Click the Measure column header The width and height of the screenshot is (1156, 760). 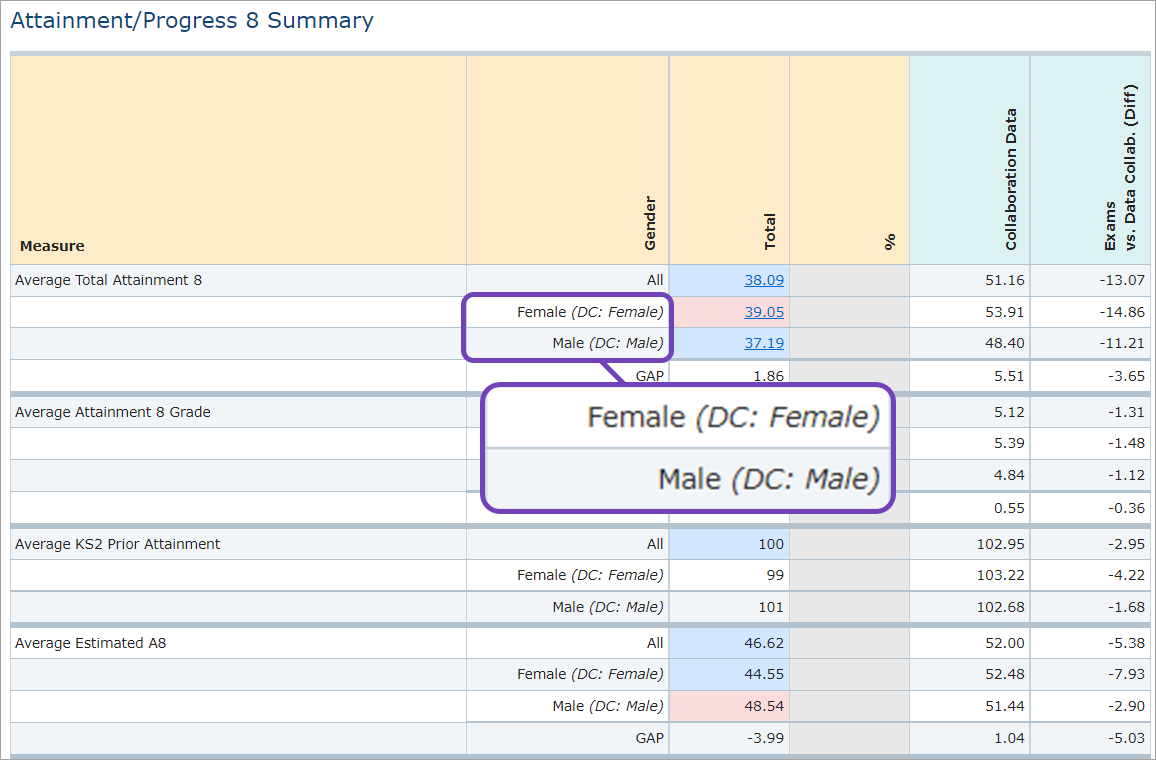click(x=52, y=246)
